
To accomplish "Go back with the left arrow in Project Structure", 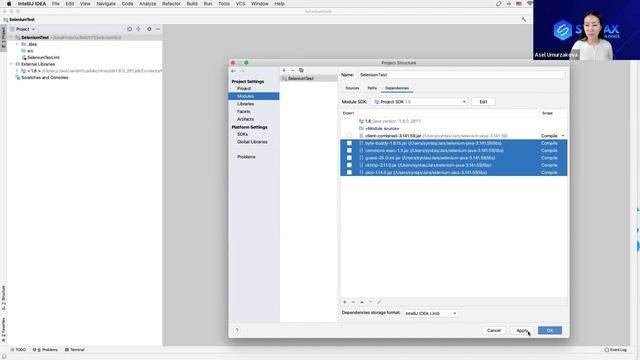I will tap(233, 71).
